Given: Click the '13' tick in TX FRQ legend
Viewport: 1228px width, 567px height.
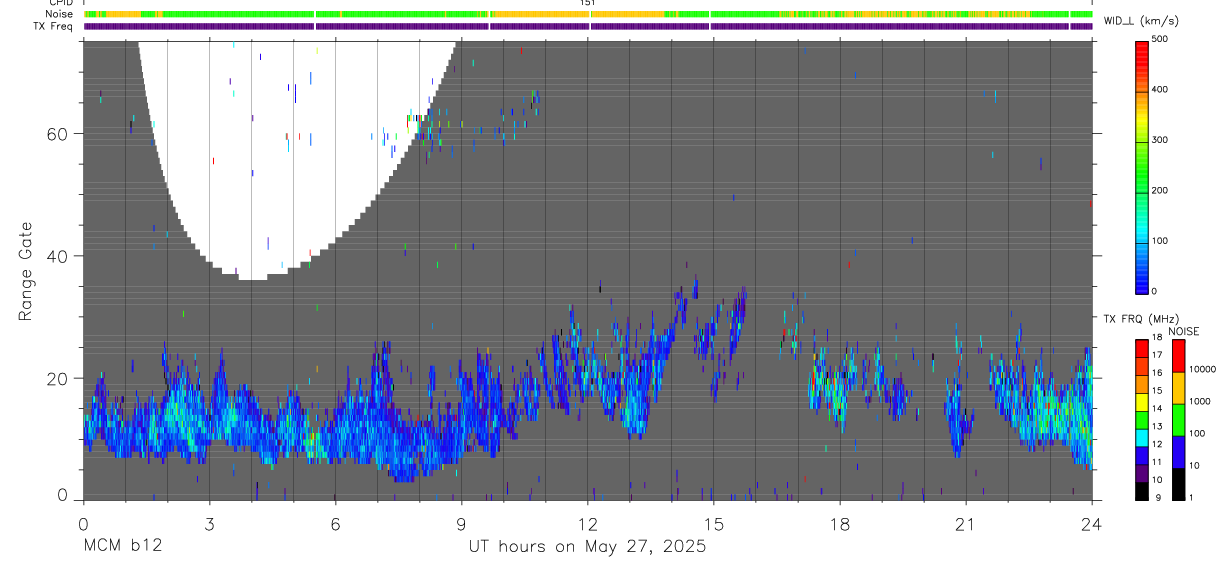Looking at the screenshot, I should (x=1157, y=427).
